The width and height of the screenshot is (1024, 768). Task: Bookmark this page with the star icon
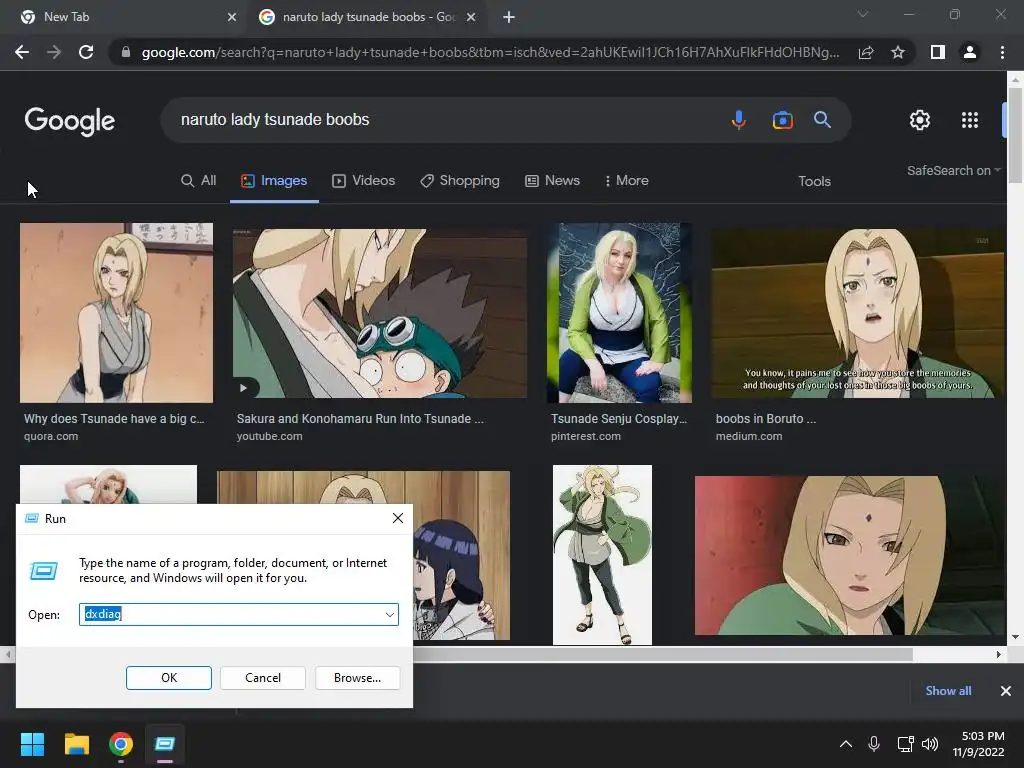point(898,52)
